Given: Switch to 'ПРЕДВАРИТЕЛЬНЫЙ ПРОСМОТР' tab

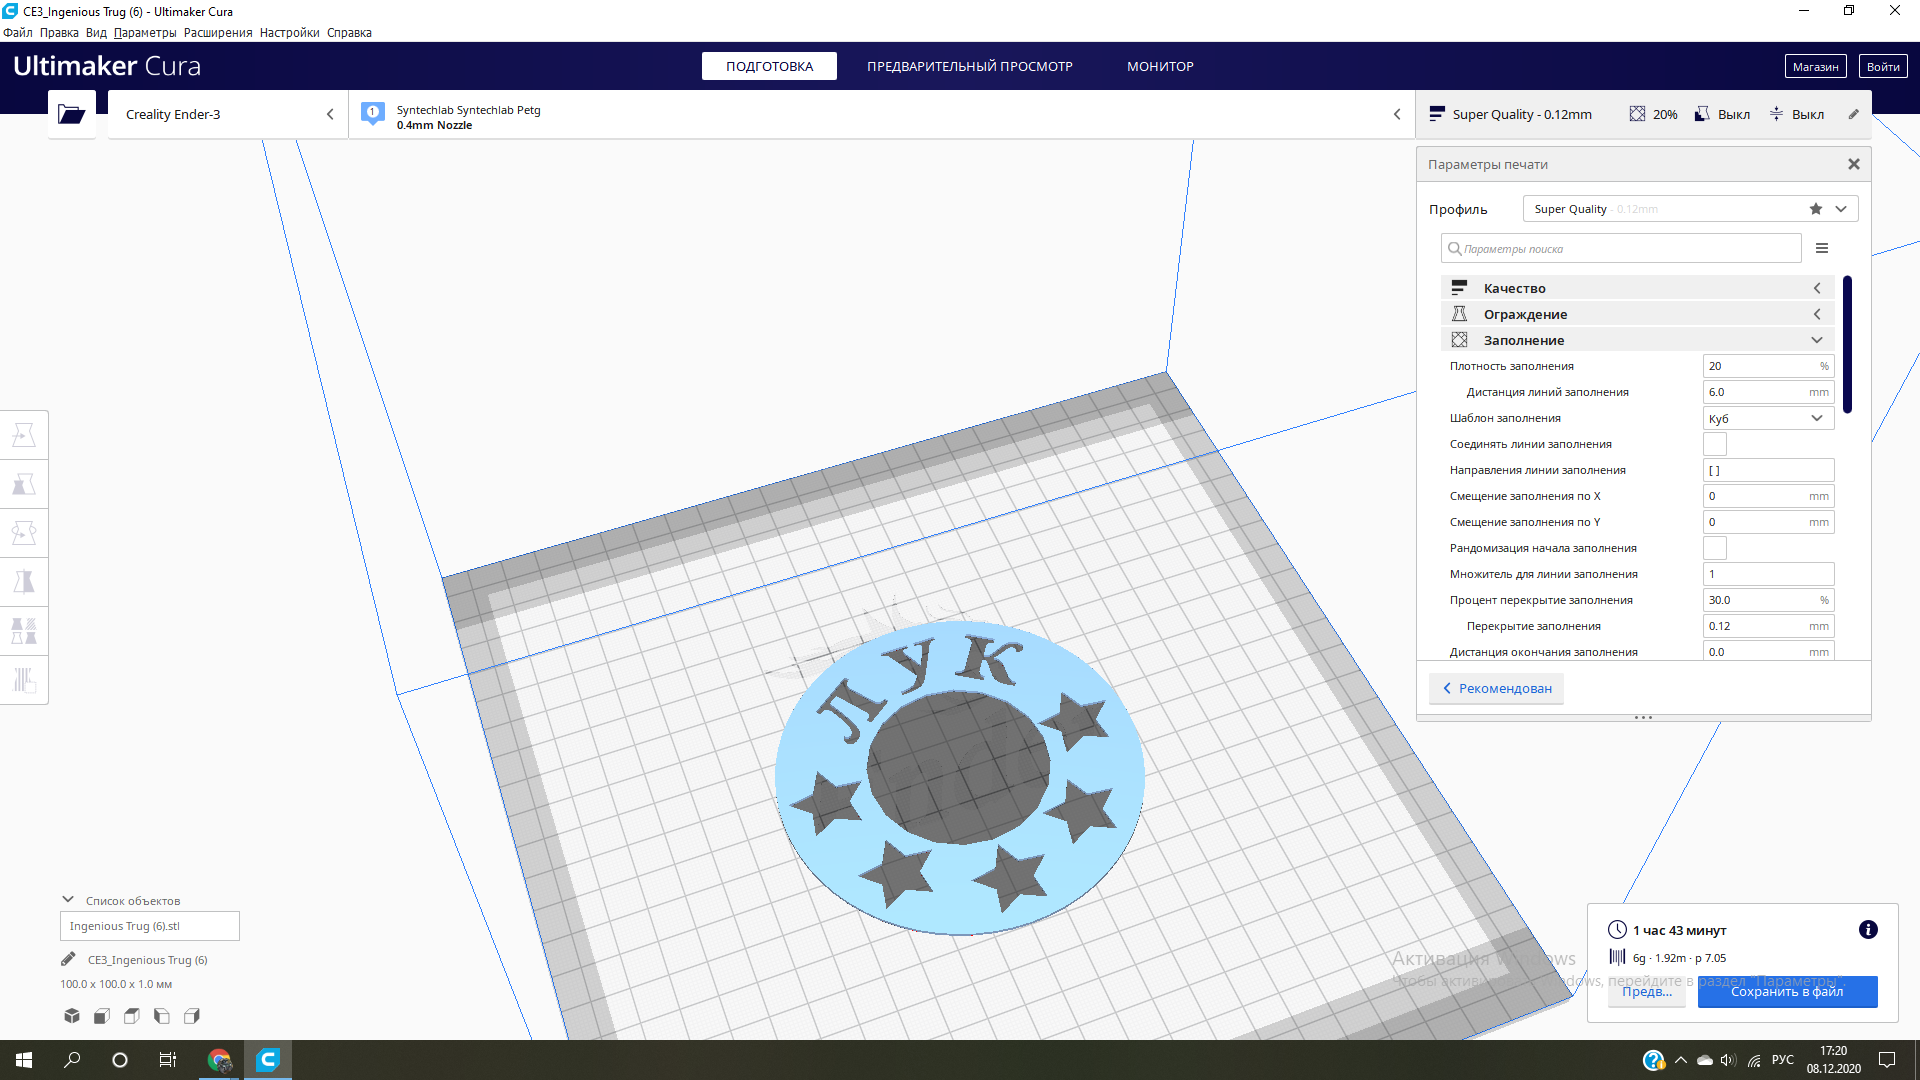Looking at the screenshot, I should [969, 66].
